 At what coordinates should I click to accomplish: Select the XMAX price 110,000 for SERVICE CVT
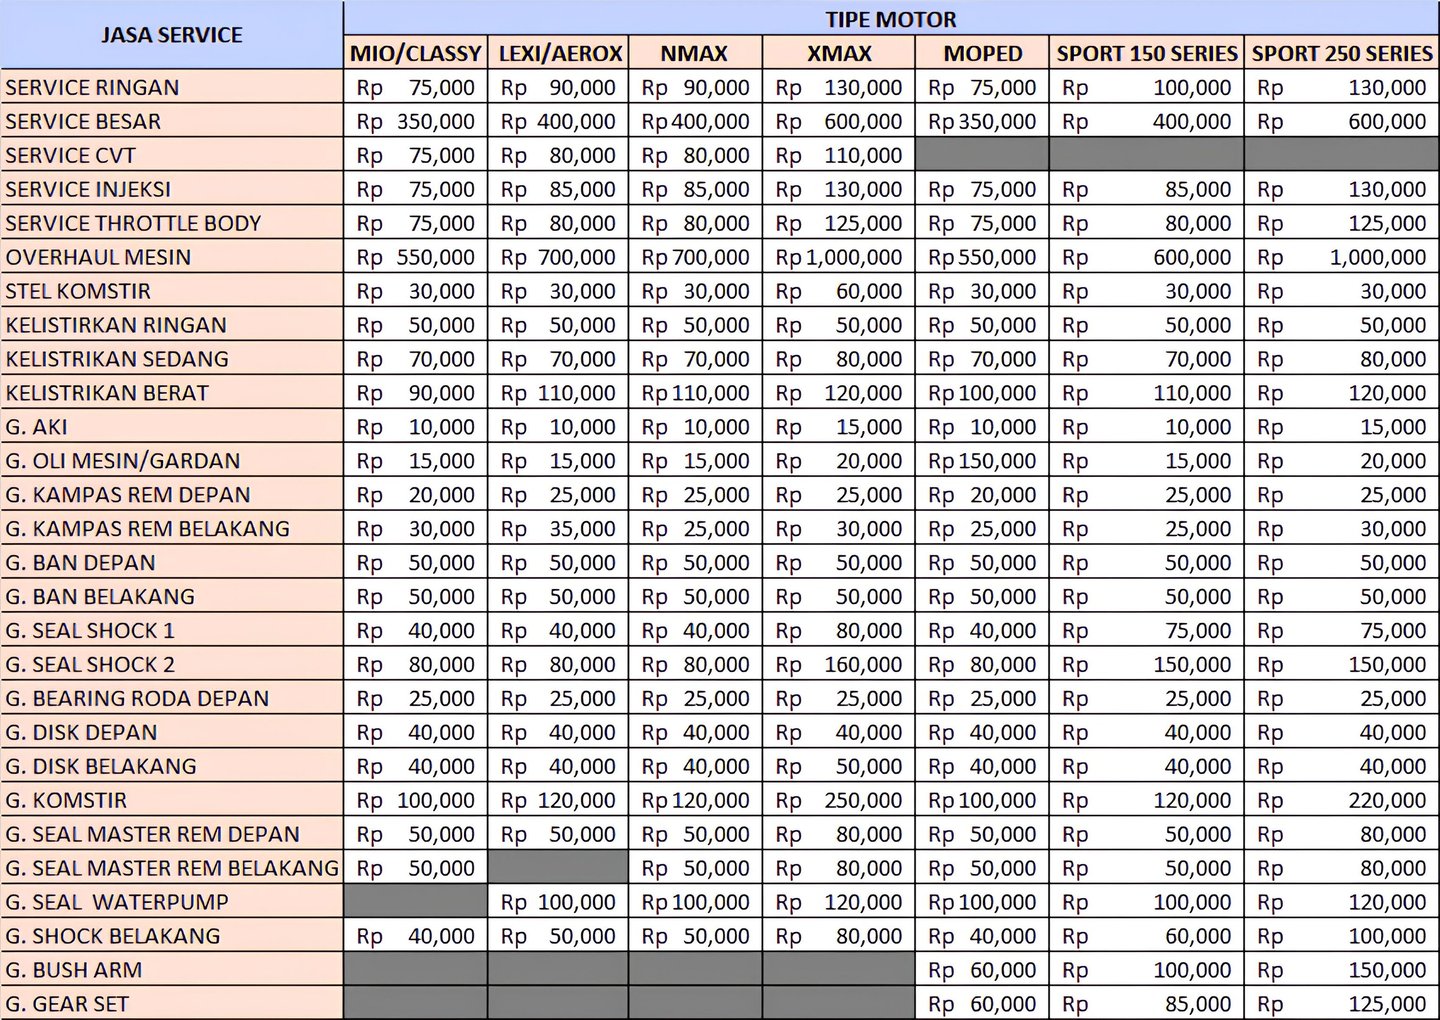[839, 156]
